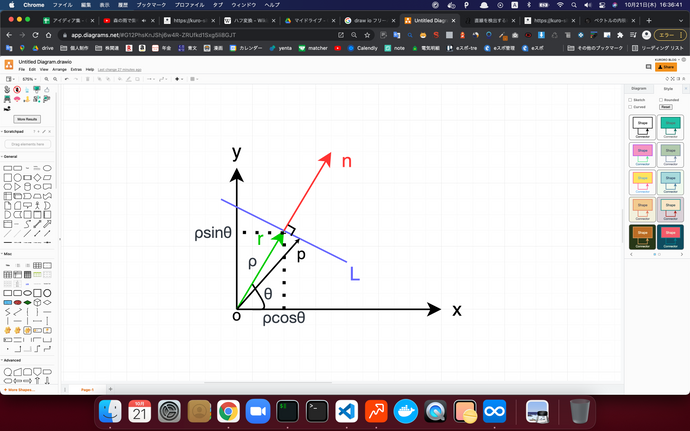Click the fullscreen icon above format panel
The width and height of the screenshot is (690, 431).
pyautogui.click(x=672, y=79)
